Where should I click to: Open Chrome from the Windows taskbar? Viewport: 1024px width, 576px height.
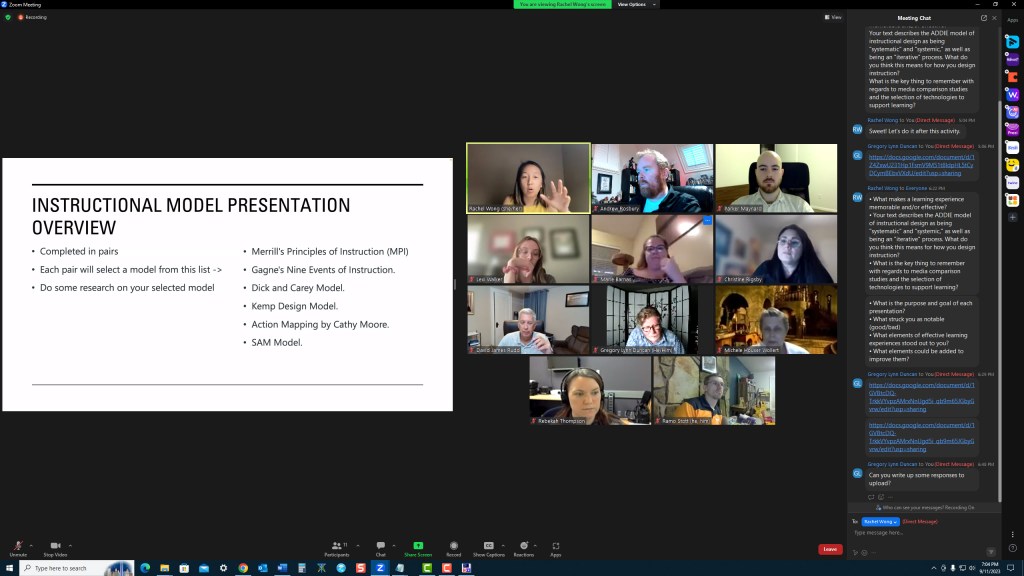click(243, 568)
